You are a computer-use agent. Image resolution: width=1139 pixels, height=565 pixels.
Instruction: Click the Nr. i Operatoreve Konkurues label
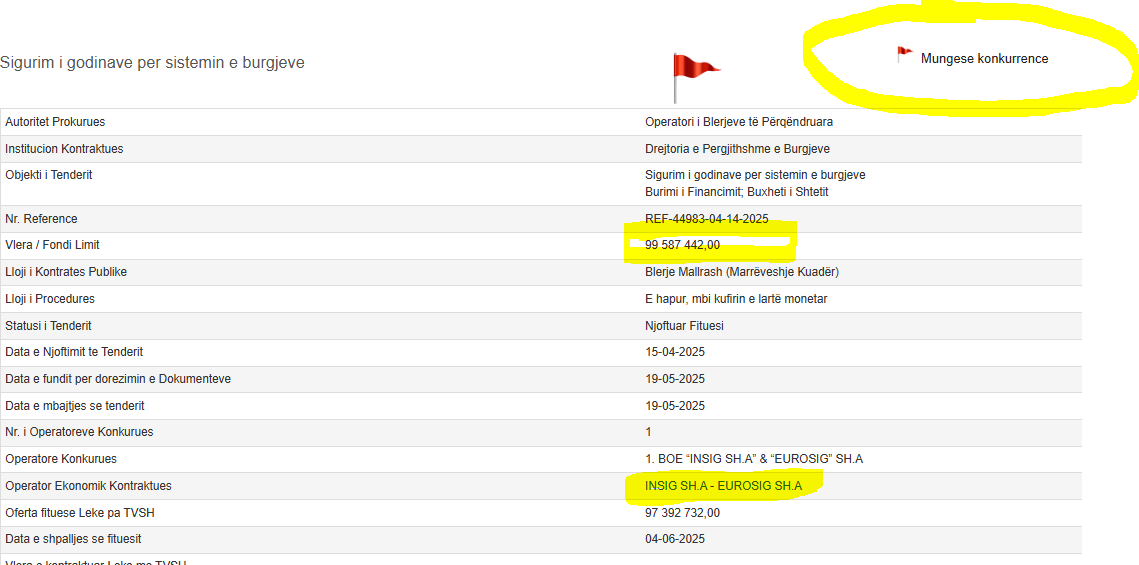[x=79, y=432]
